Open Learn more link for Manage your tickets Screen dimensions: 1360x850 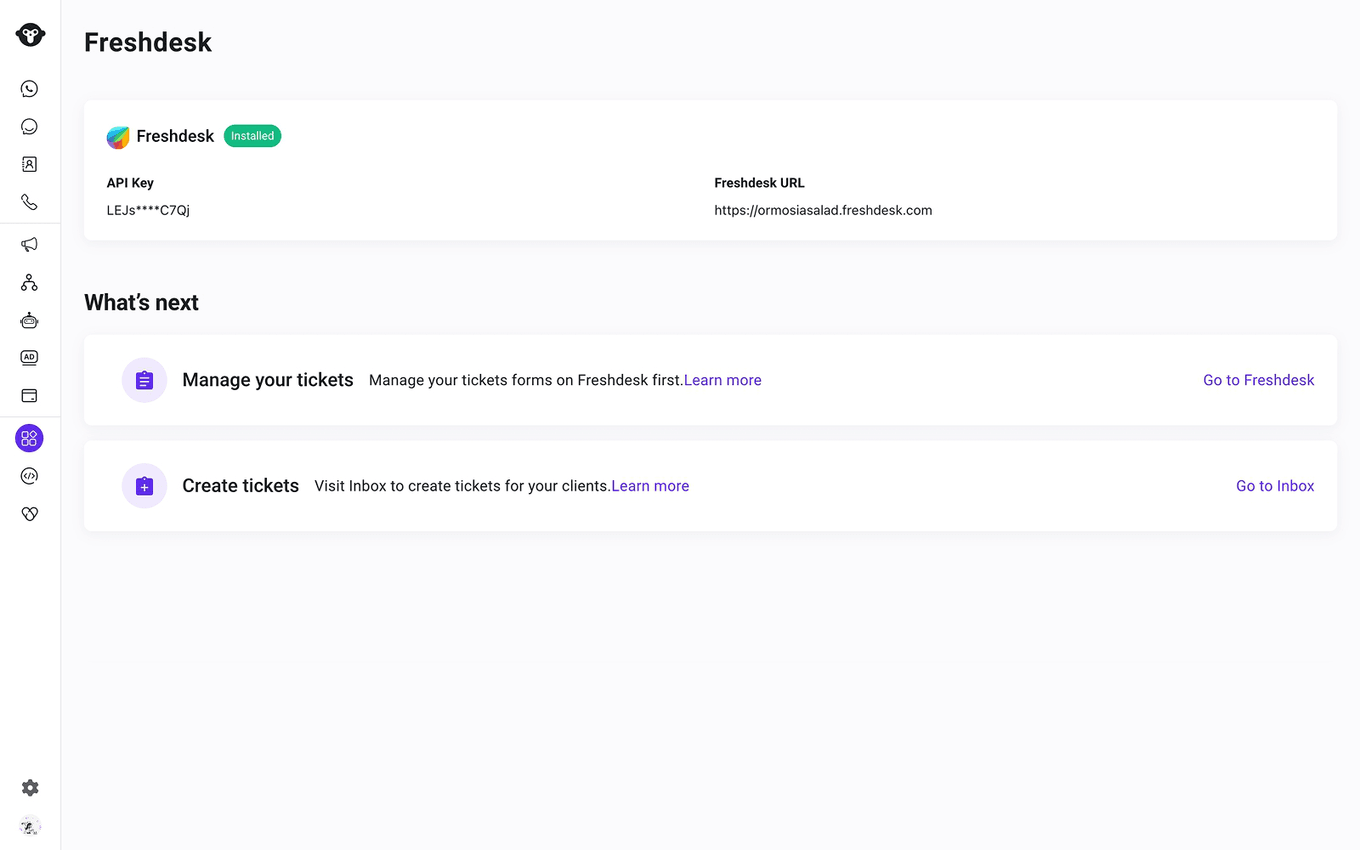click(723, 380)
